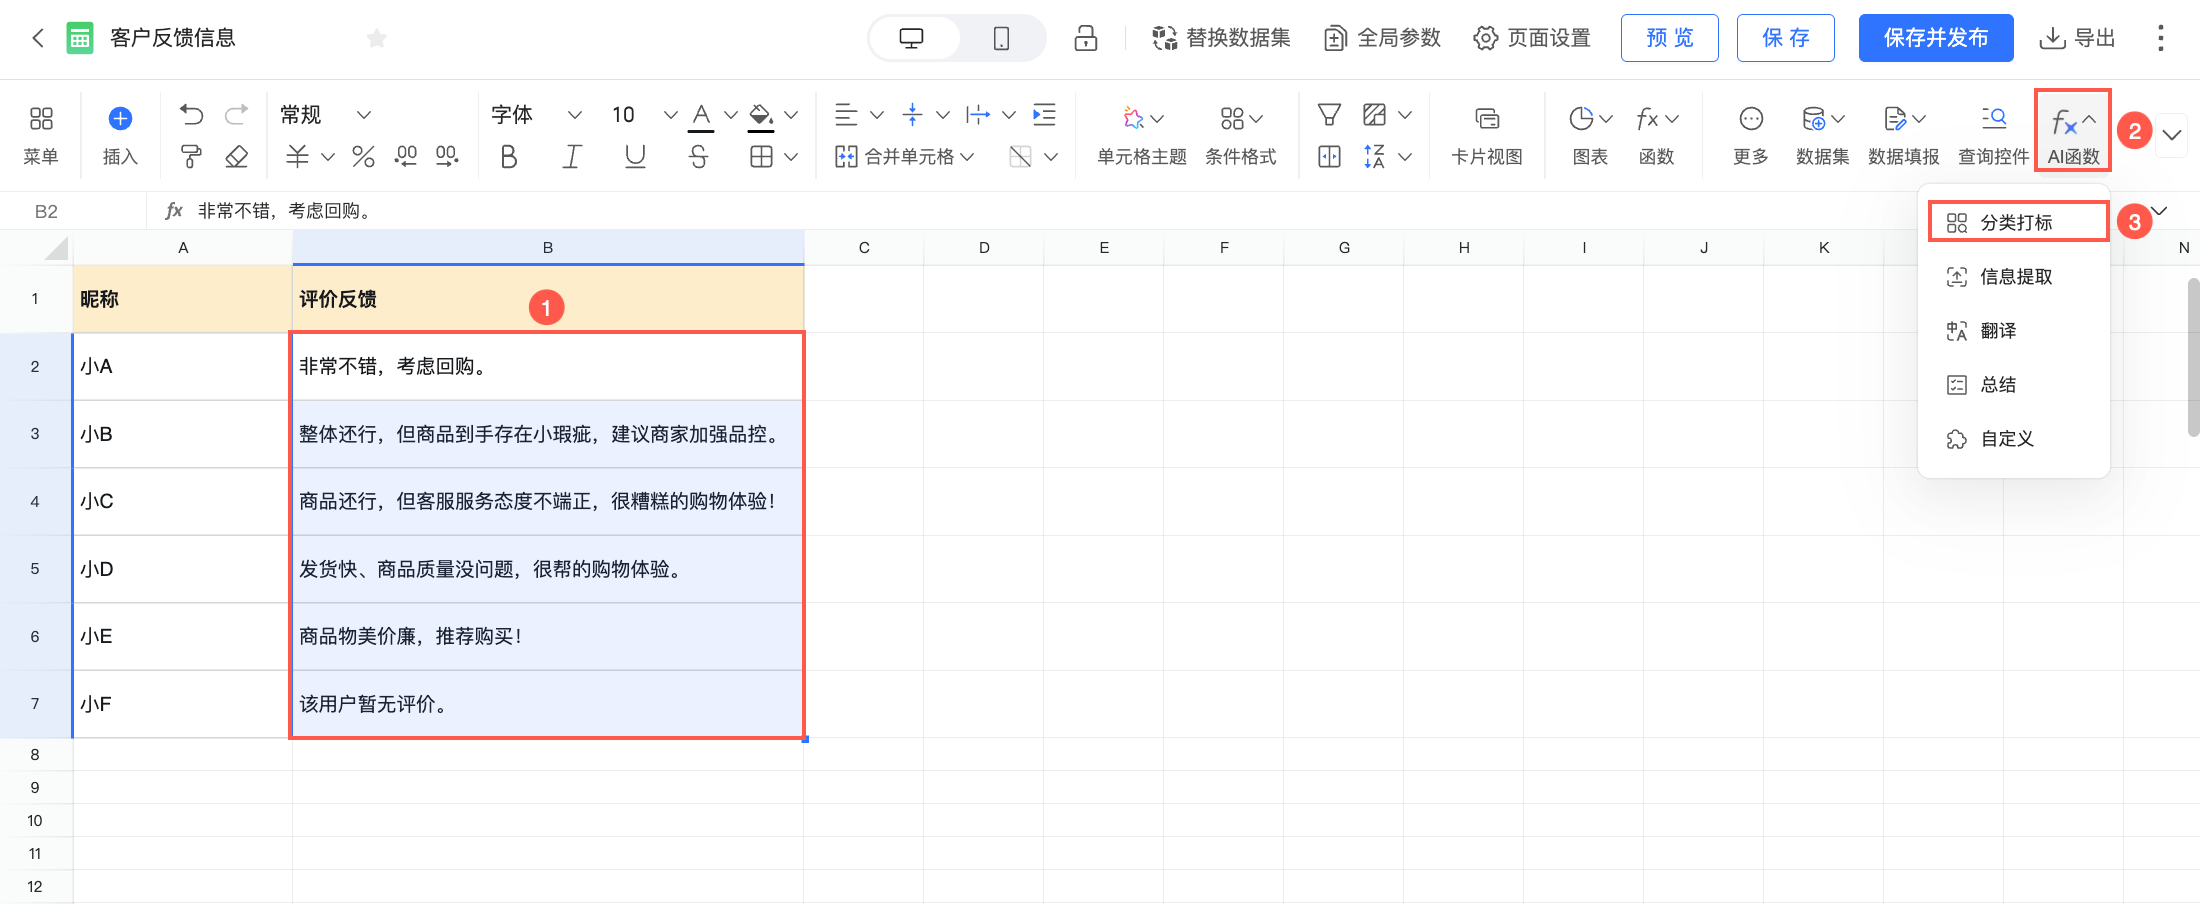Open the 数据填报 data entry tool
The height and width of the screenshot is (904, 2200).
[x=1904, y=135]
